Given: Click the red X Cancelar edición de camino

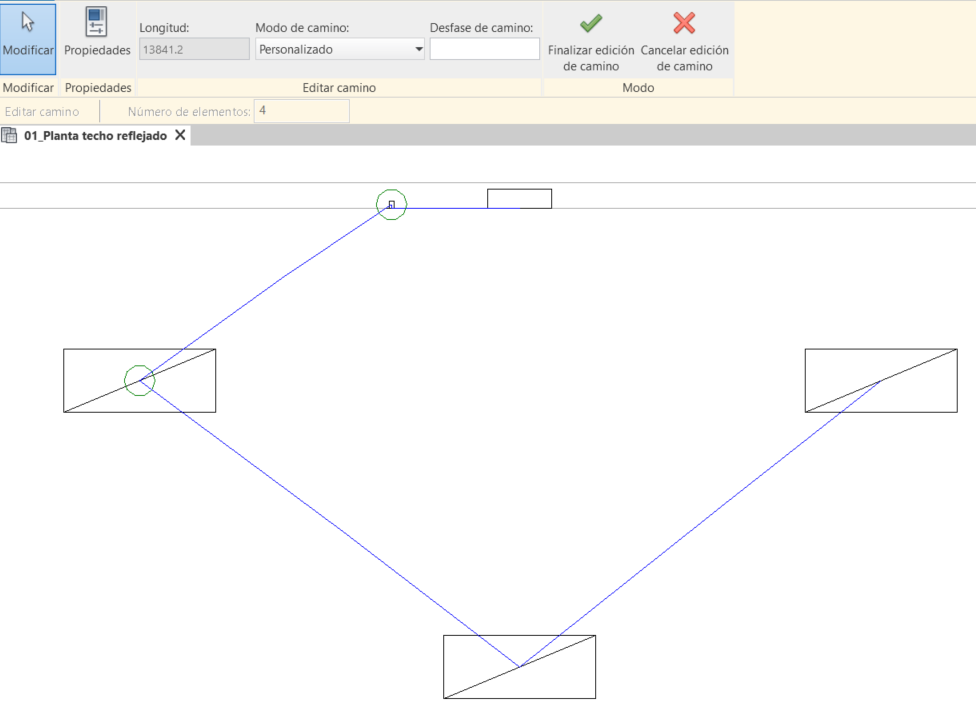Looking at the screenshot, I should pyautogui.click(x=684, y=41).
